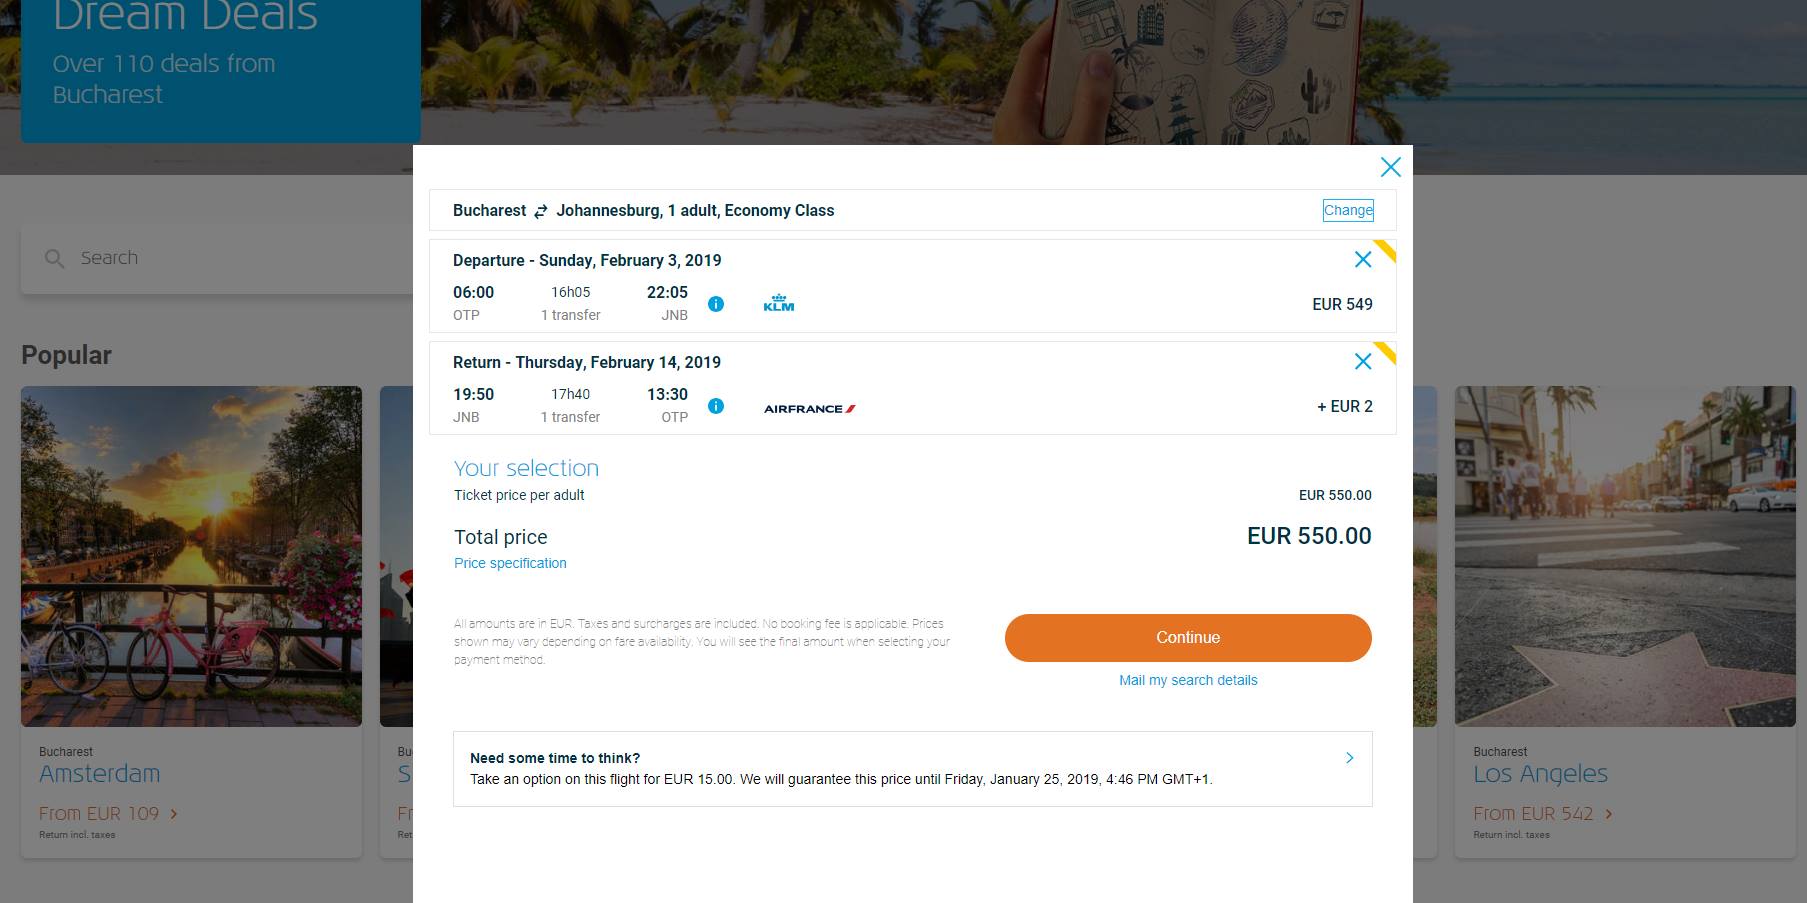
Task: Open departure flight info icon
Action: (716, 304)
